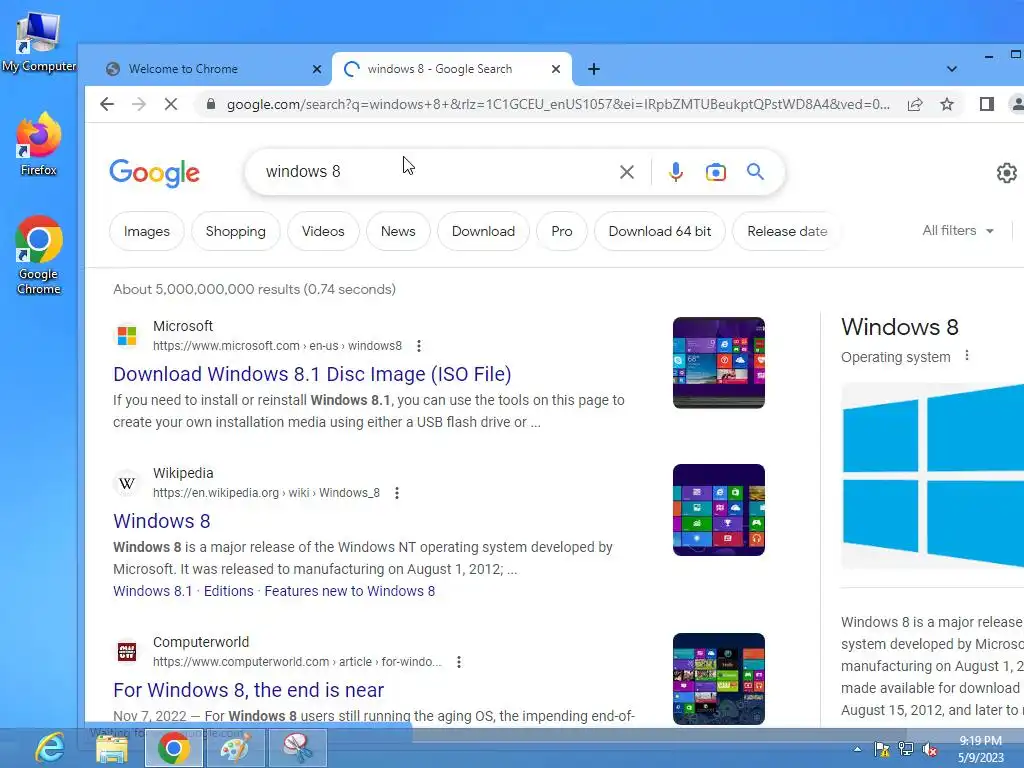The width and height of the screenshot is (1024, 768).
Task: Open Google quick settings gear
Action: [x=1006, y=172]
